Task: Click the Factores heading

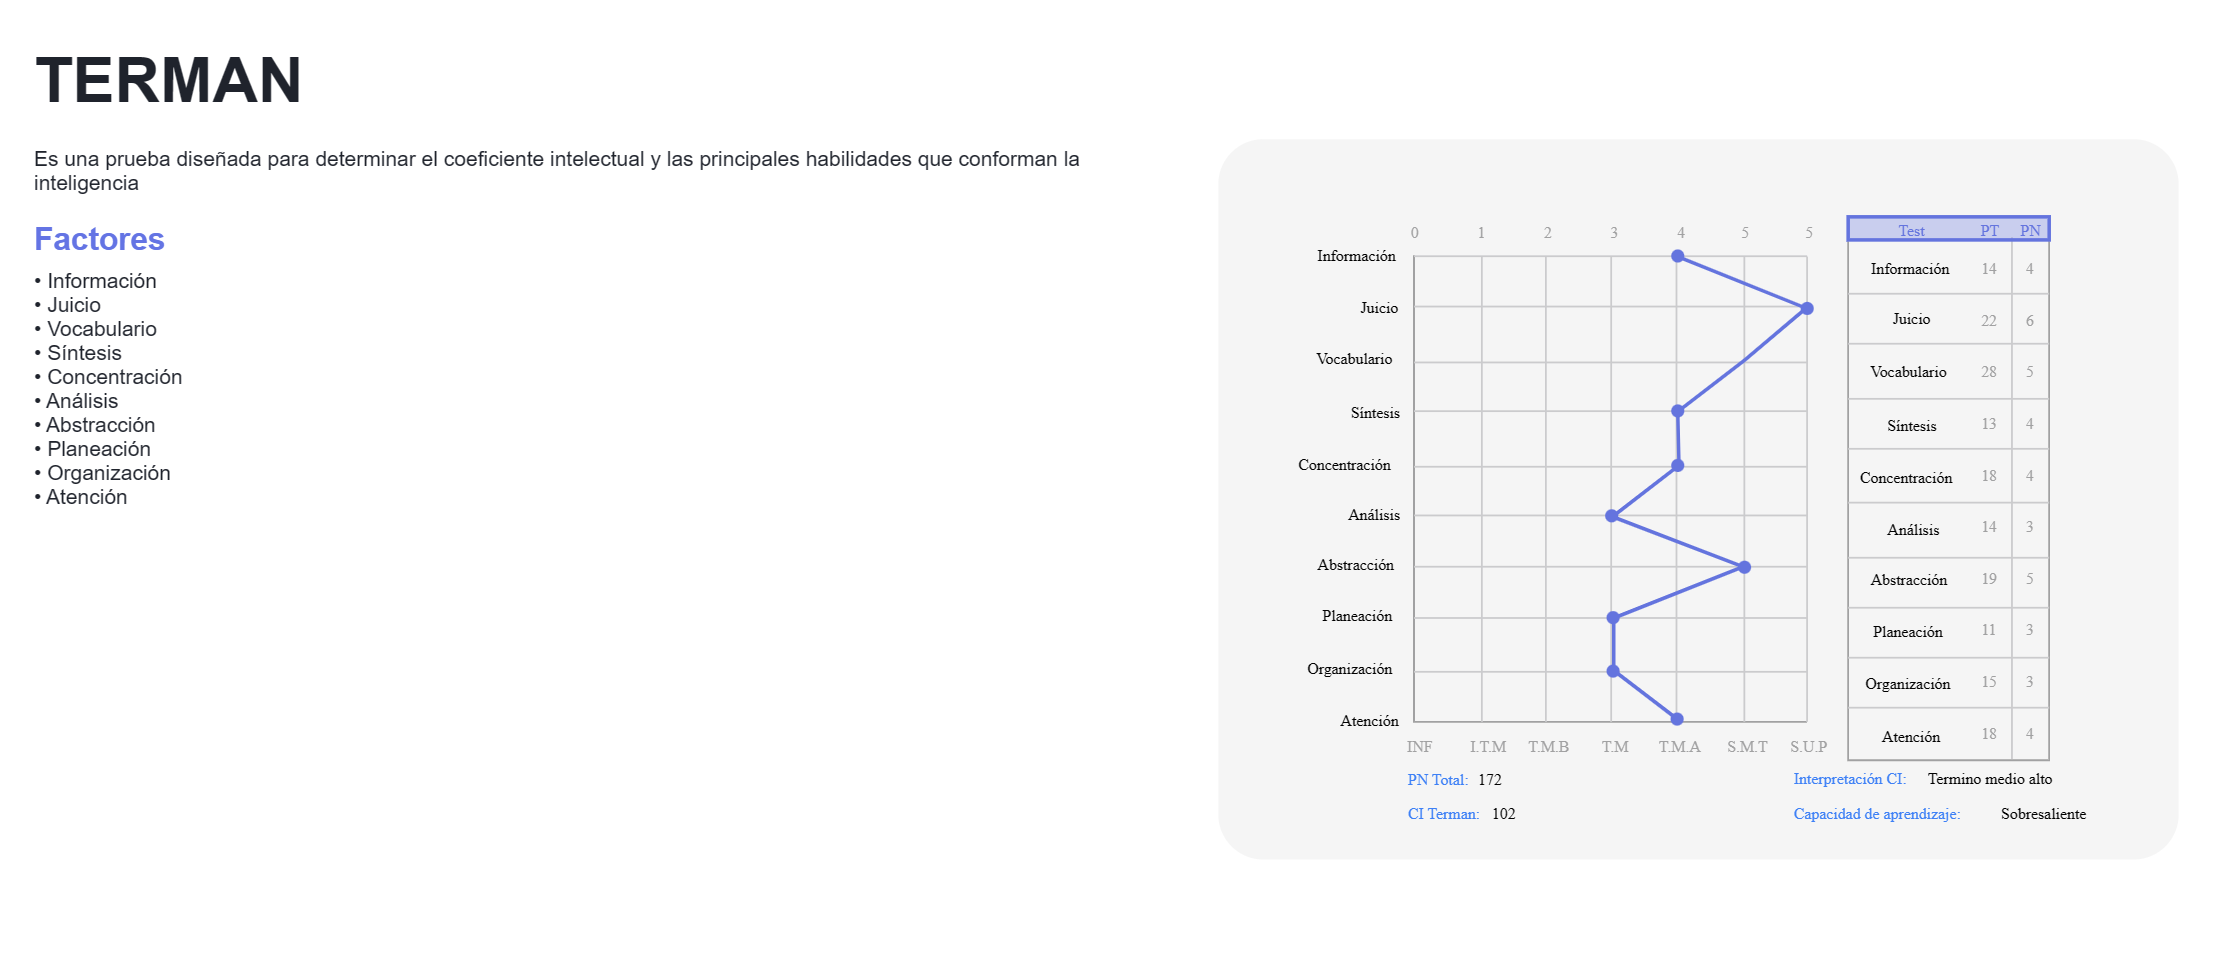Action: pos(99,239)
